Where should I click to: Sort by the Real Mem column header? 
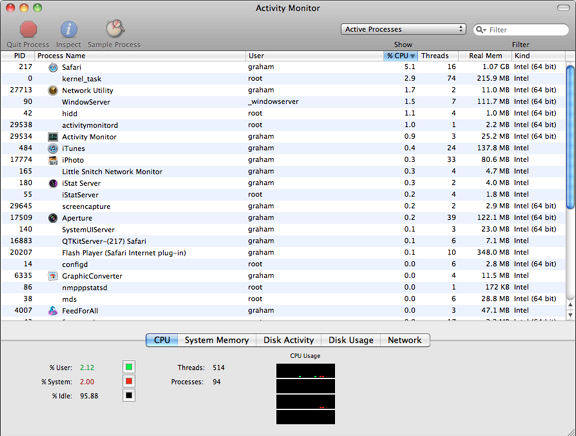(x=485, y=56)
